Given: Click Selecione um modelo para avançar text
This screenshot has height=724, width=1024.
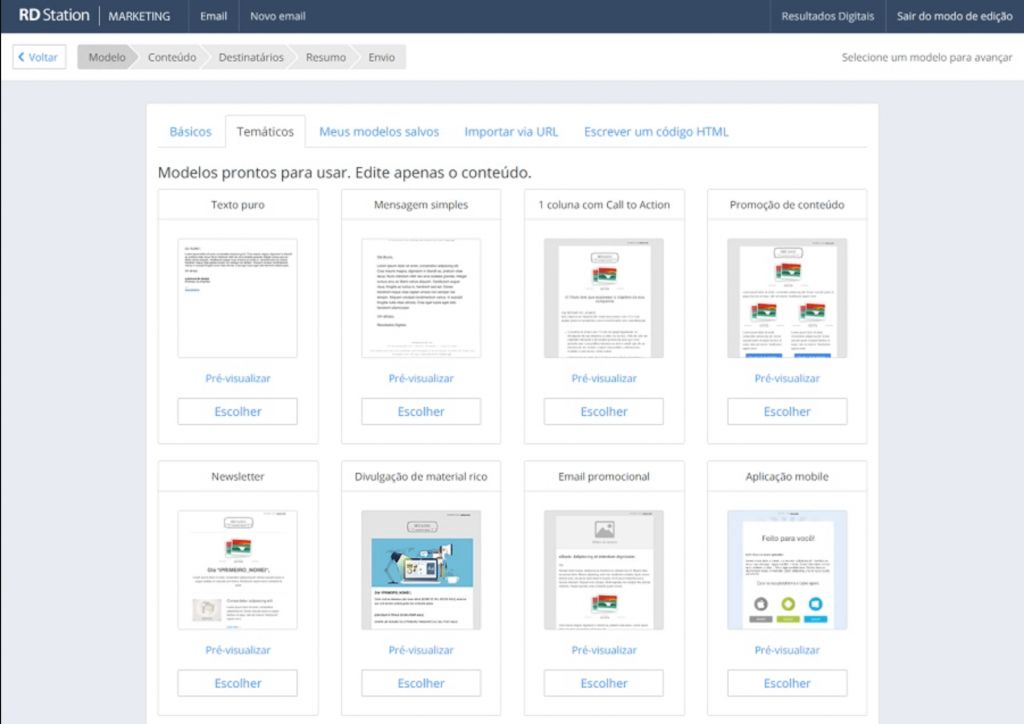Looking at the screenshot, I should (x=927, y=57).
